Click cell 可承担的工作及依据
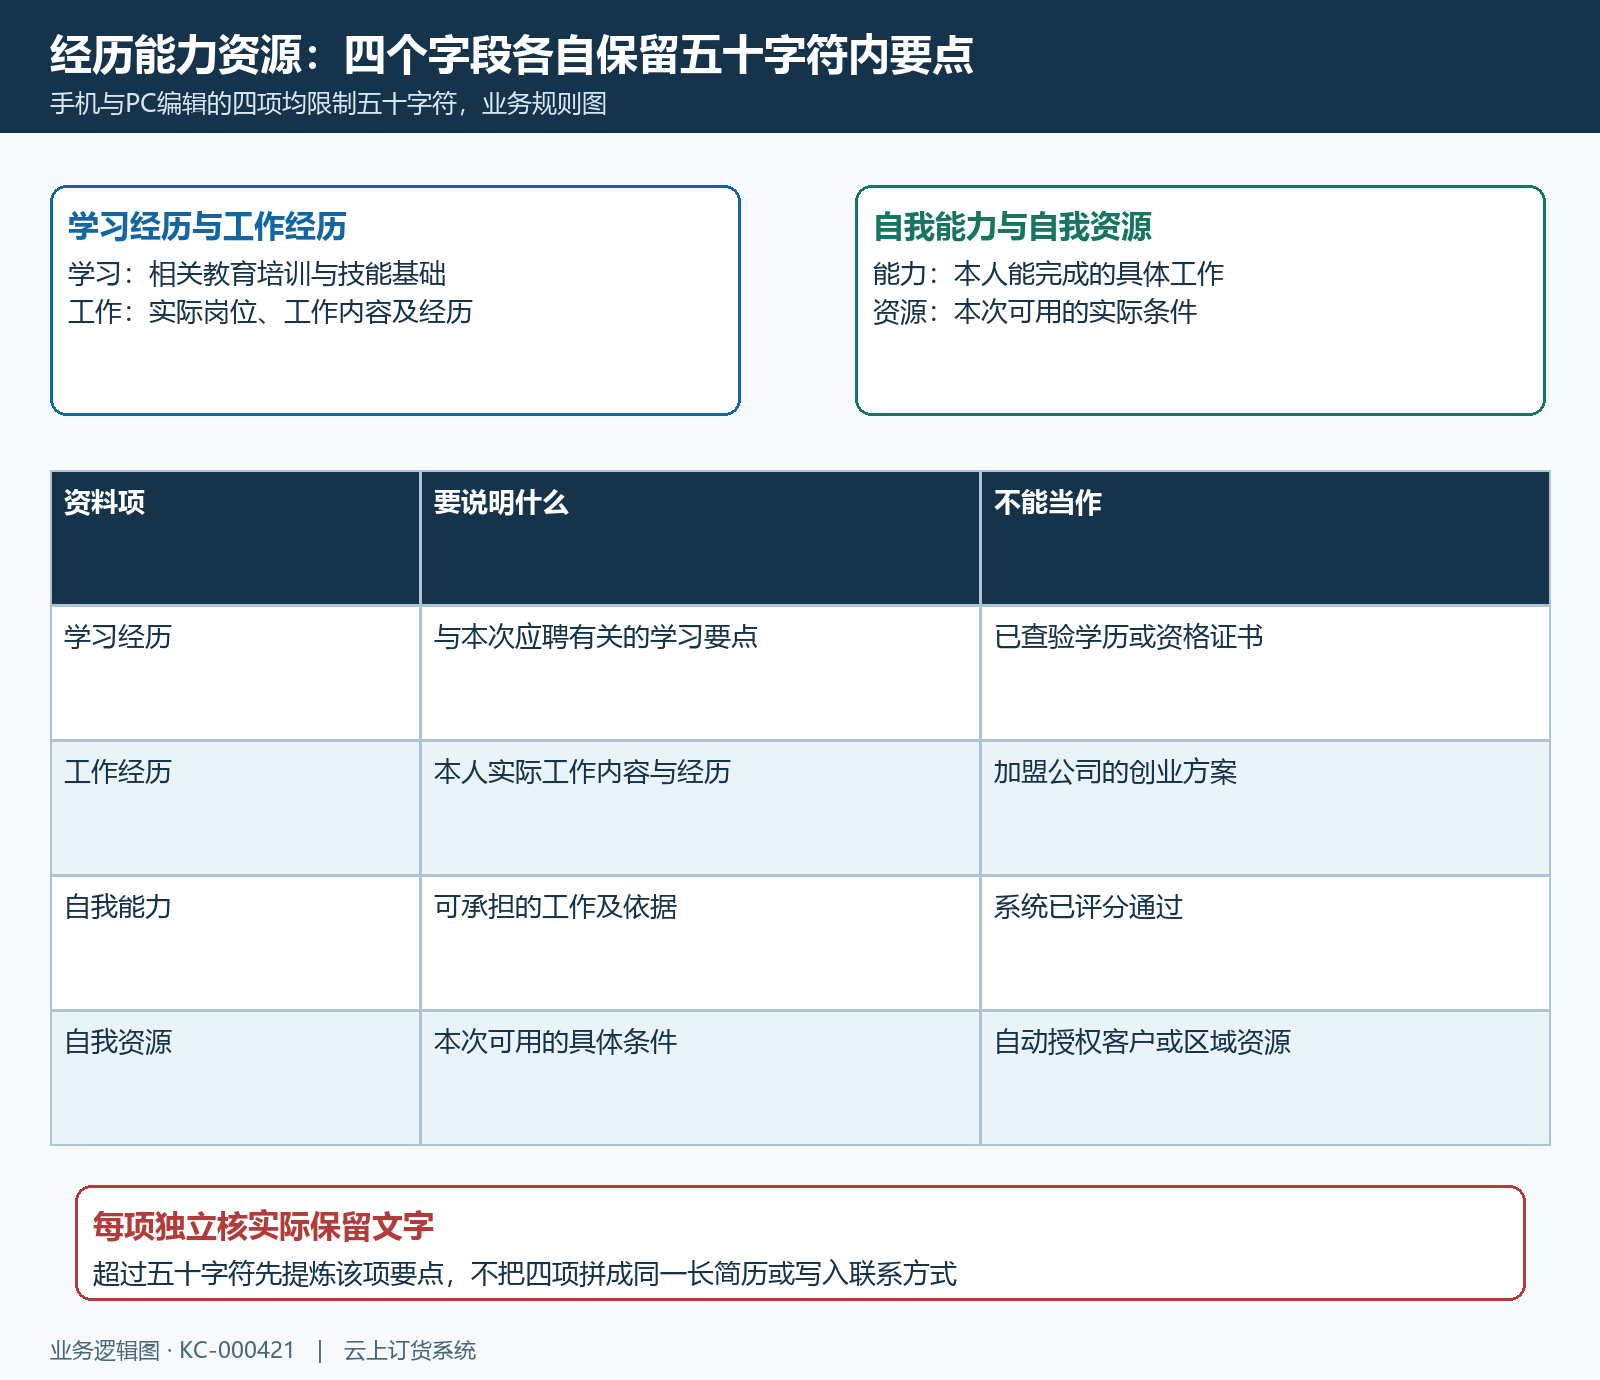Screen dimensions: 1600x1380 click(x=700, y=943)
